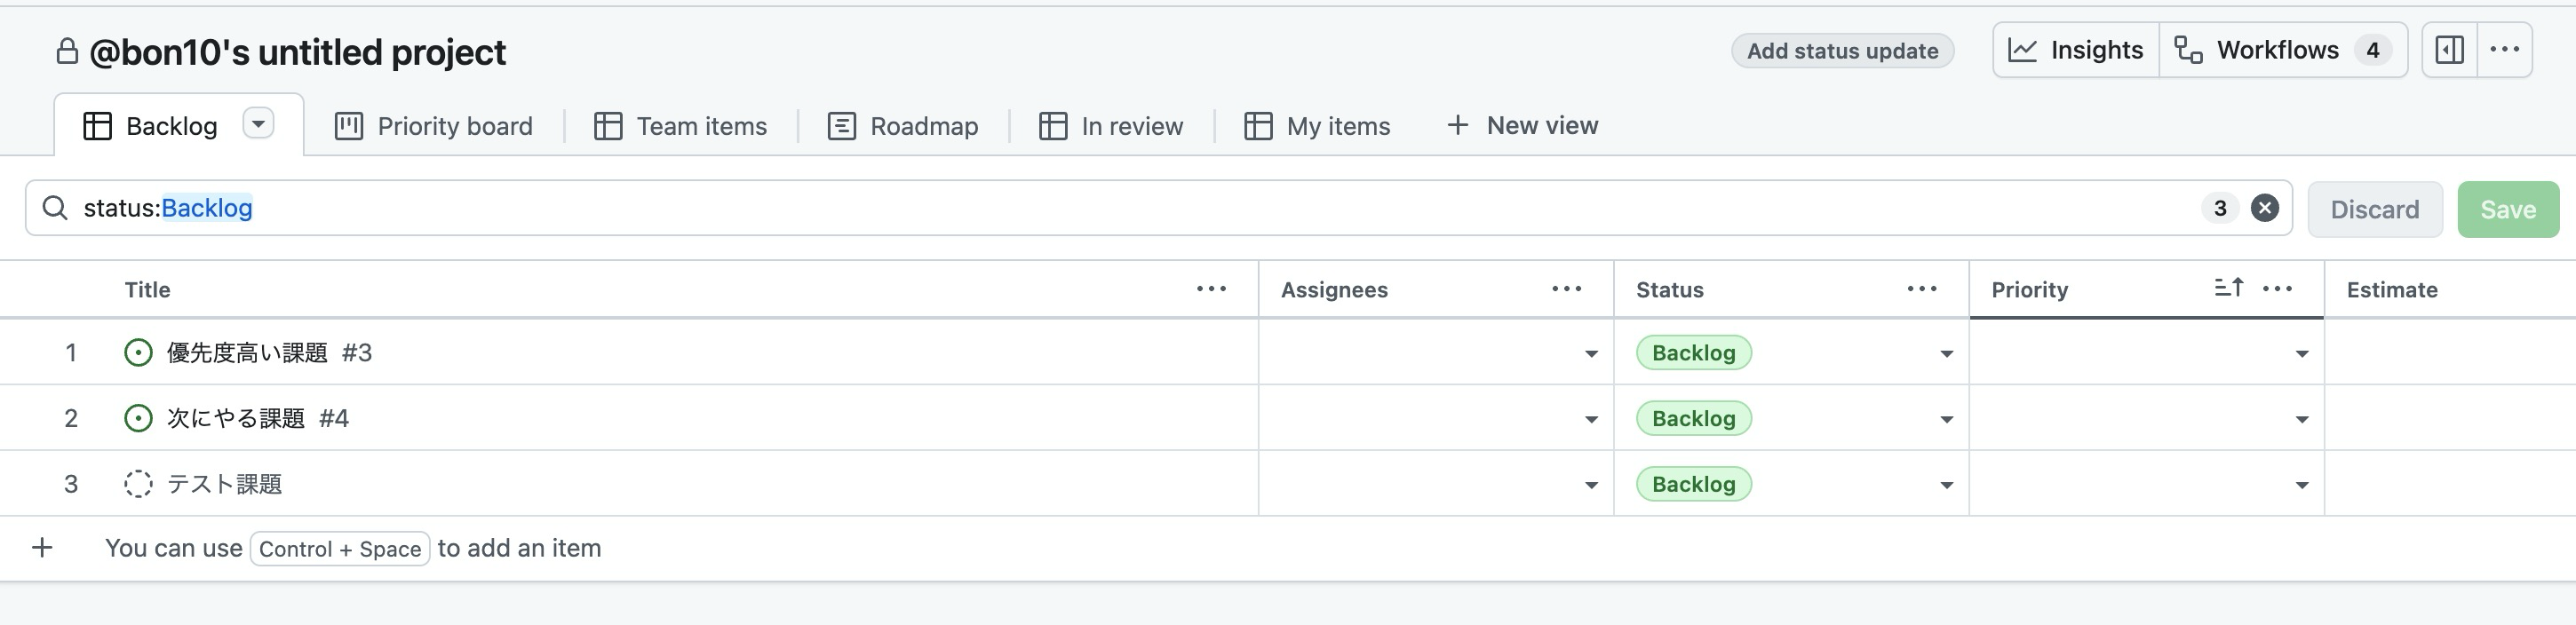
Task: Open the project's three-dot options menu
Action: [x=2504, y=50]
